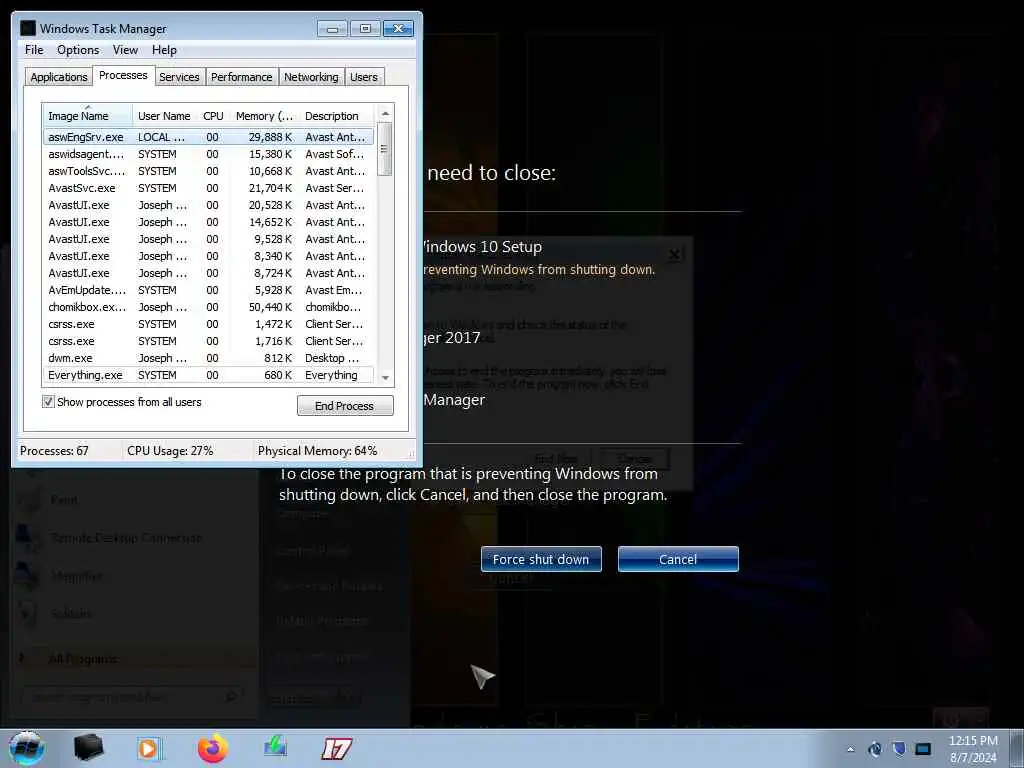The image size is (1024, 768).
Task: Click the process list scrollbar thumb
Action: [x=385, y=149]
